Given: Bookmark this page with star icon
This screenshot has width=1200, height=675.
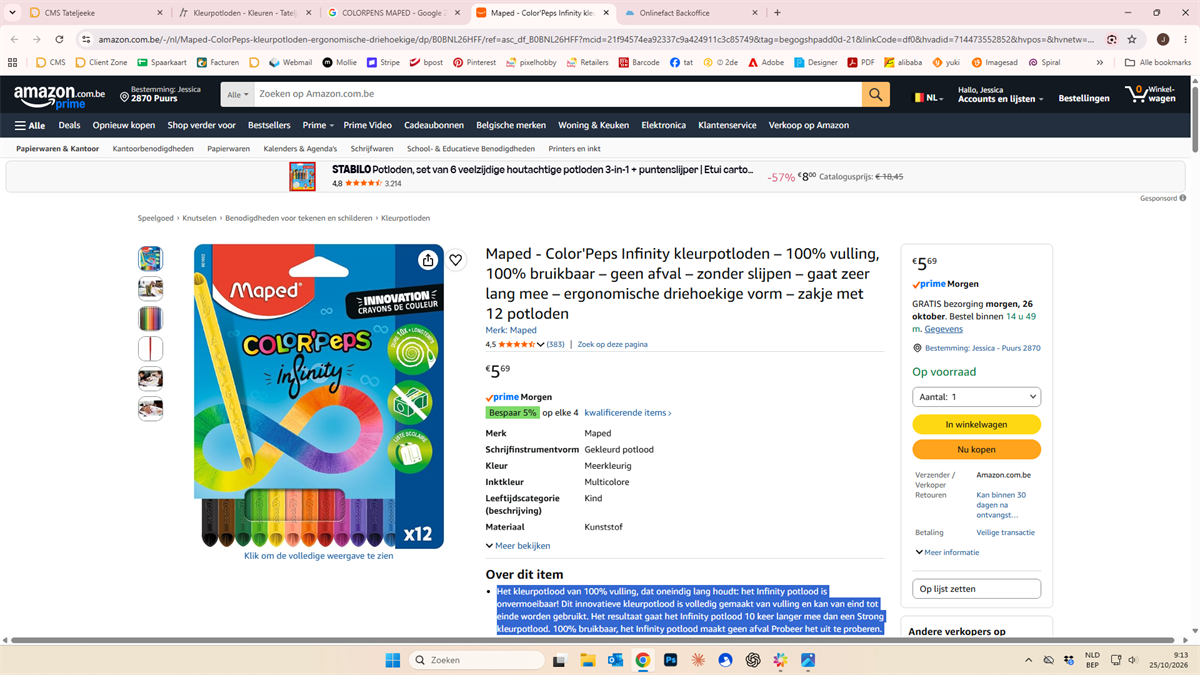Looking at the screenshot, I should tap(1131, 39).
